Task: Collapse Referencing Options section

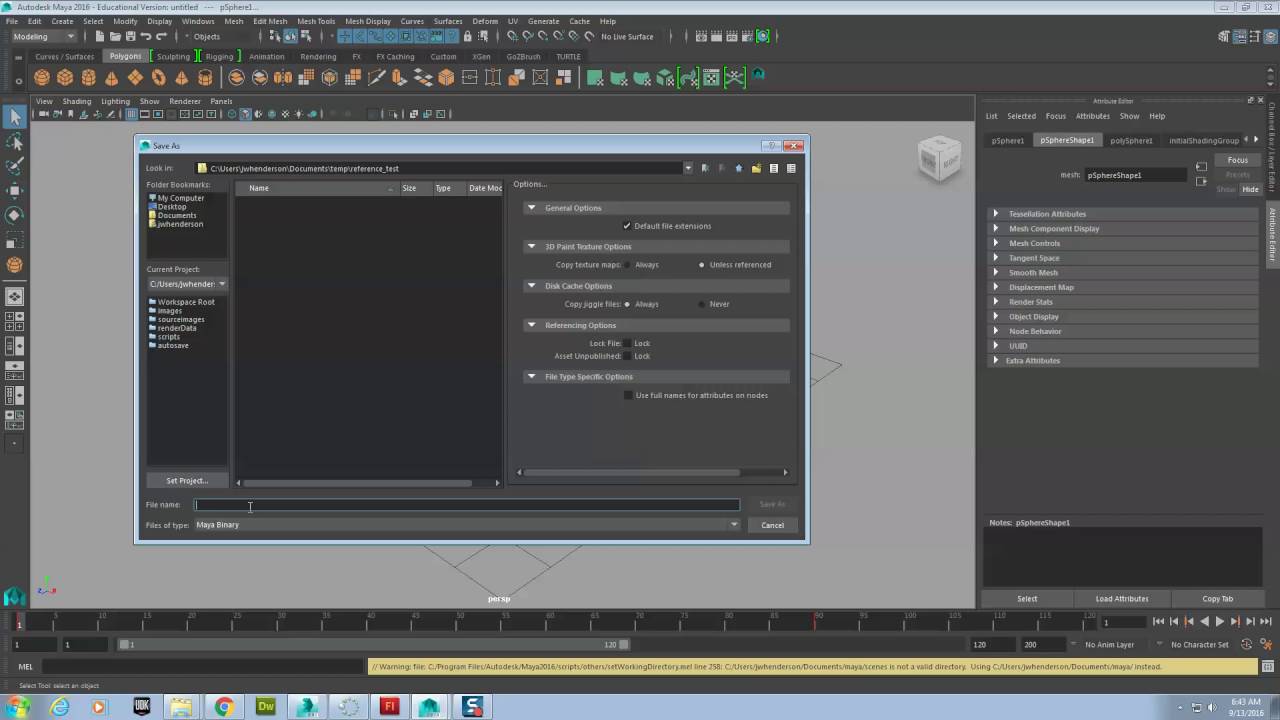Action: click(532, 325)
